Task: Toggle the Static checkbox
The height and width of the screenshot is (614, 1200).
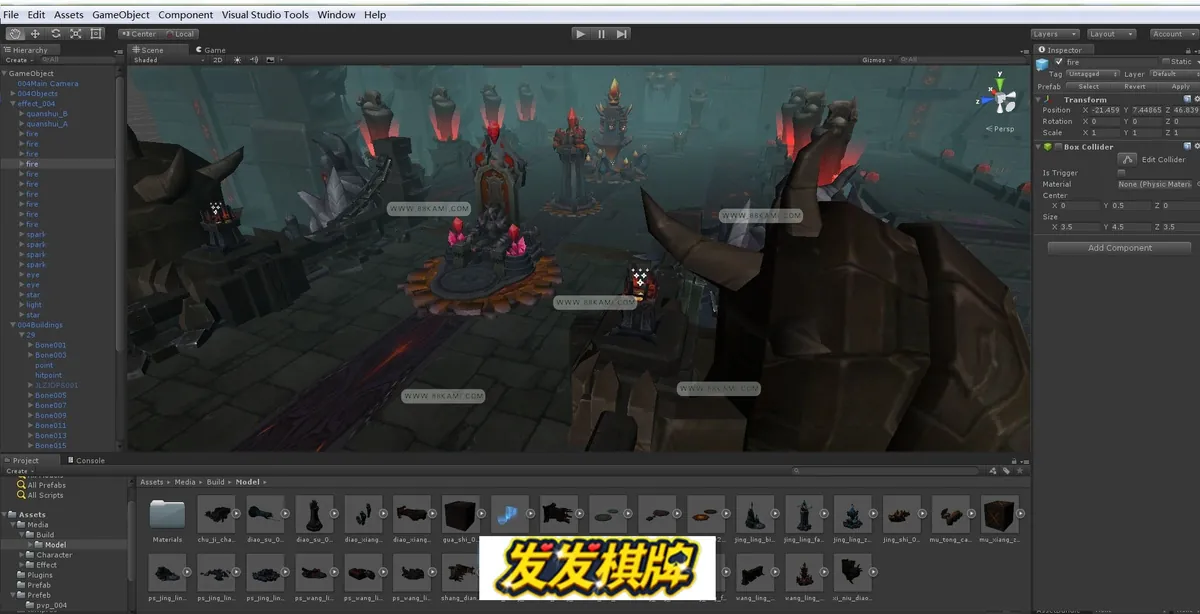Action: pyautogui.click(x=1166, y=62)
